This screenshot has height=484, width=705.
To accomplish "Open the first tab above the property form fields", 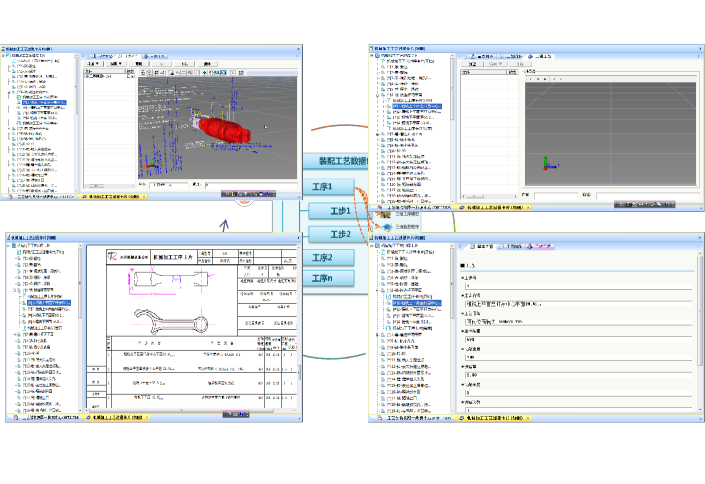I will (x=481, y=246).
